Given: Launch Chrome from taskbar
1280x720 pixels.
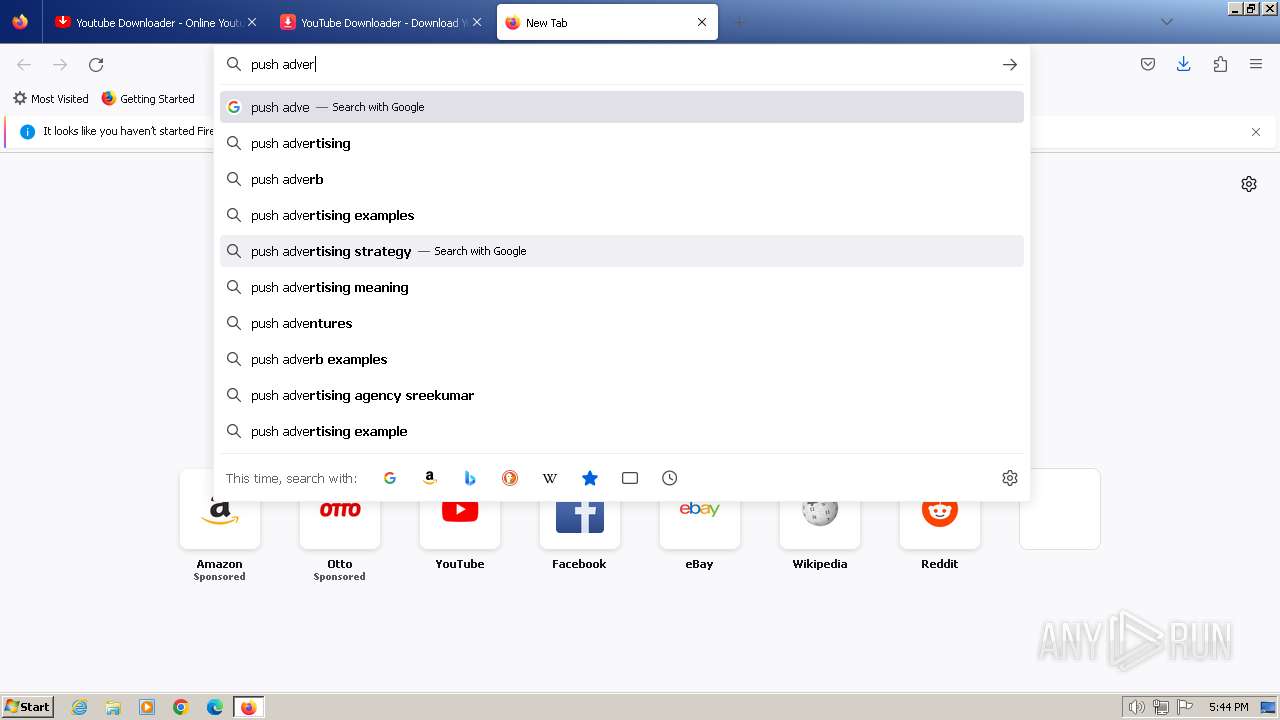Looking at the screenshot, I should pos(181,707).
